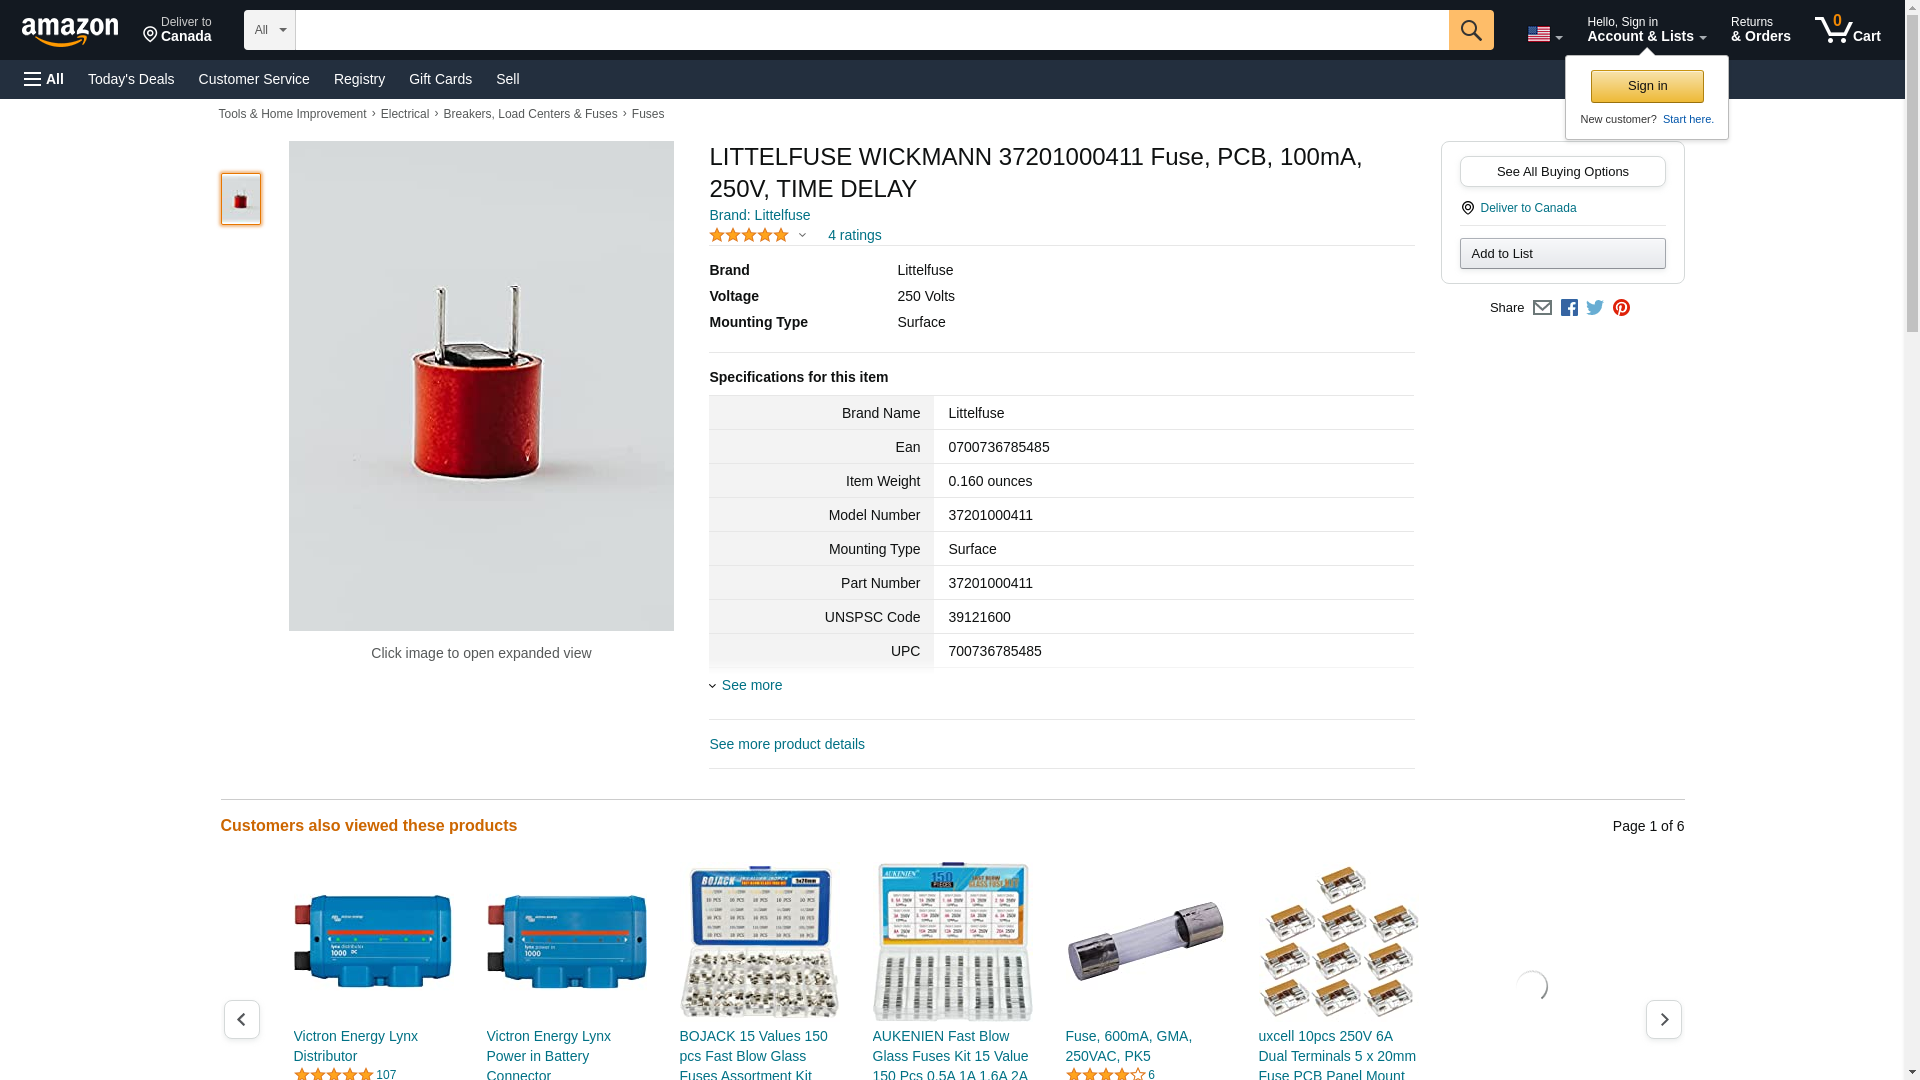Viewport: 1920px width, 1080px height.
Task: Share product on Twitter icon
Action: (x=1595, y=308)
